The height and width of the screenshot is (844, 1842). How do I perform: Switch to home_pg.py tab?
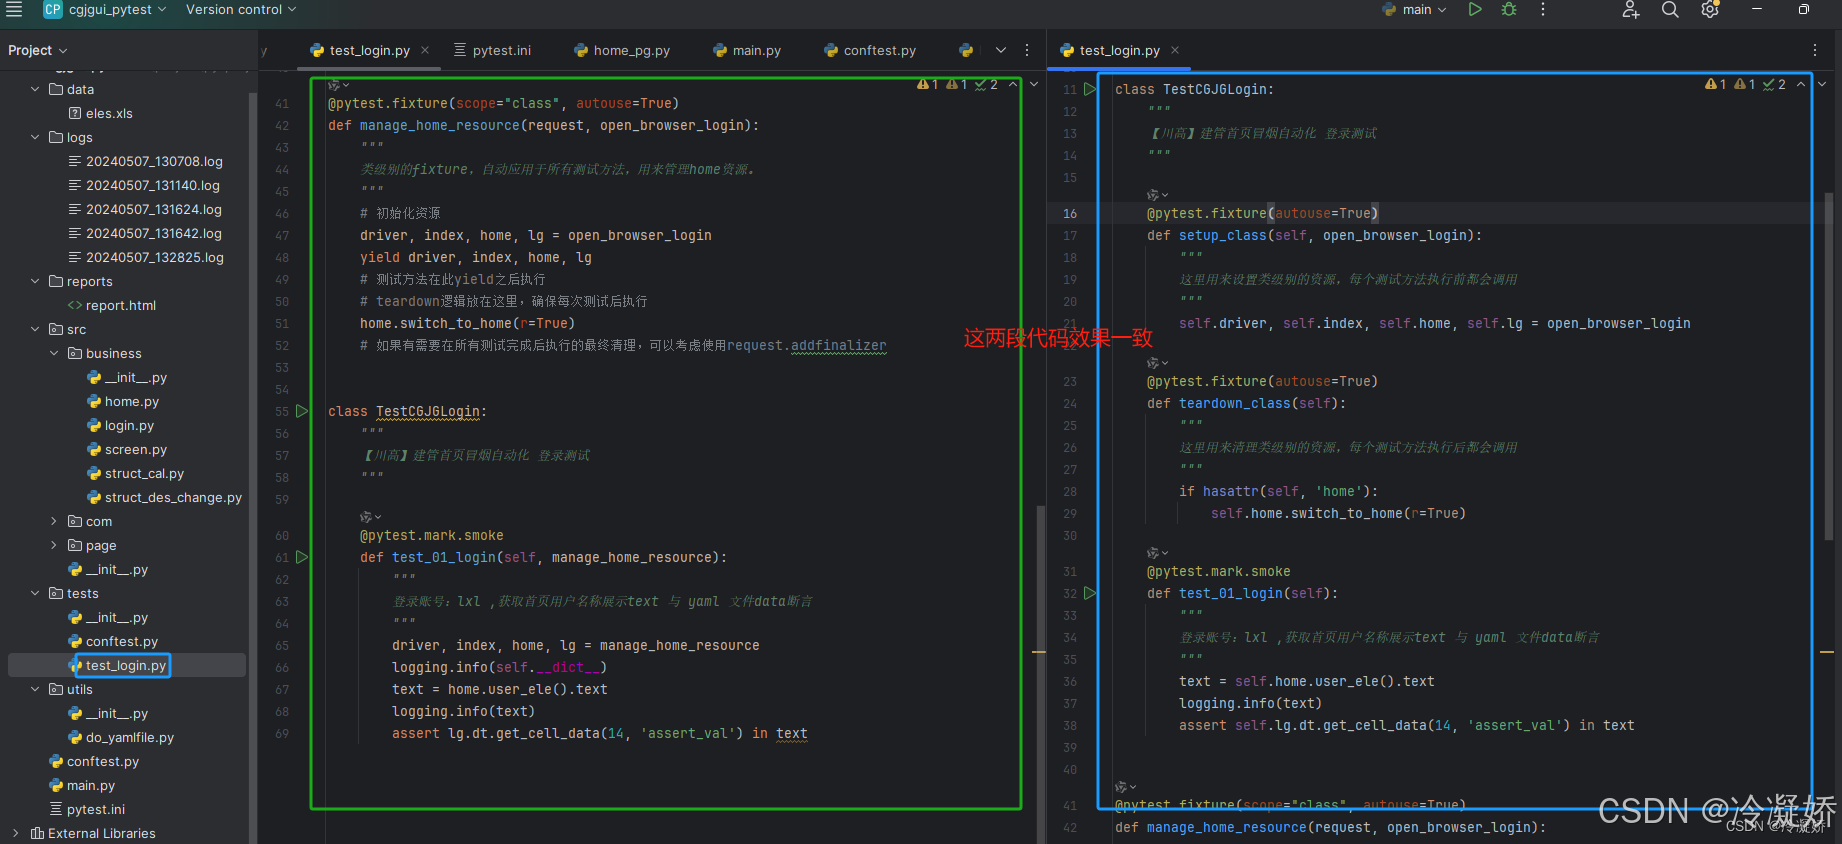coord(622,50)
